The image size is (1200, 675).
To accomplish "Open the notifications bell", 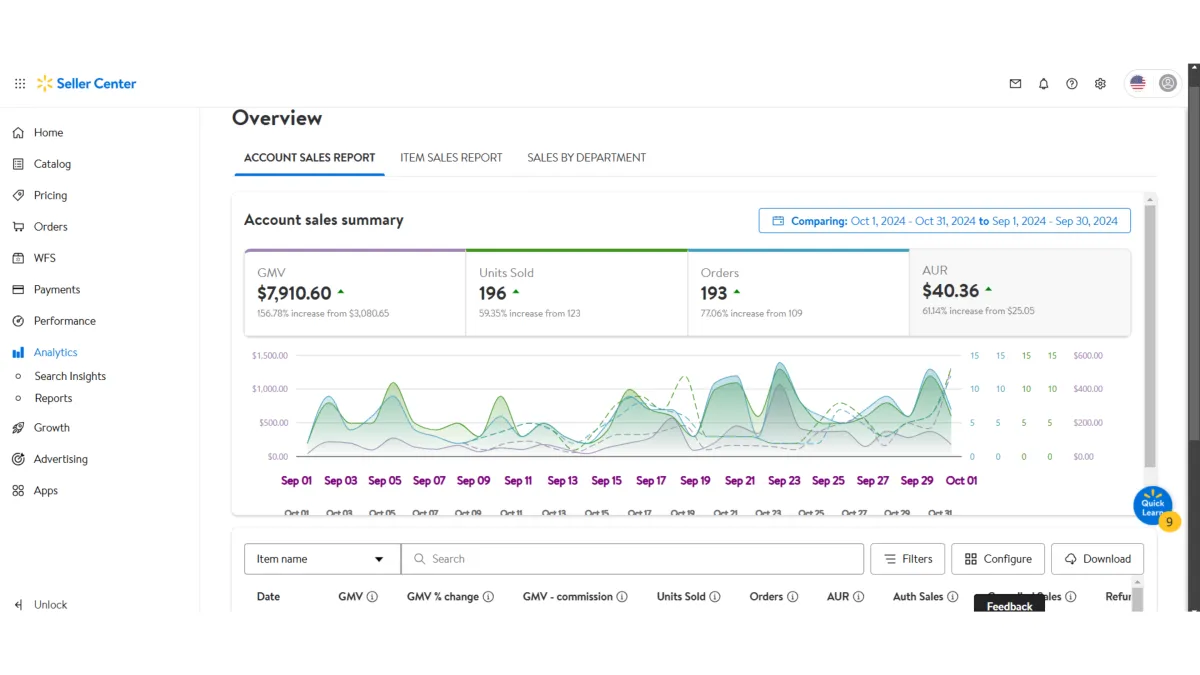I will point(1043,84).
